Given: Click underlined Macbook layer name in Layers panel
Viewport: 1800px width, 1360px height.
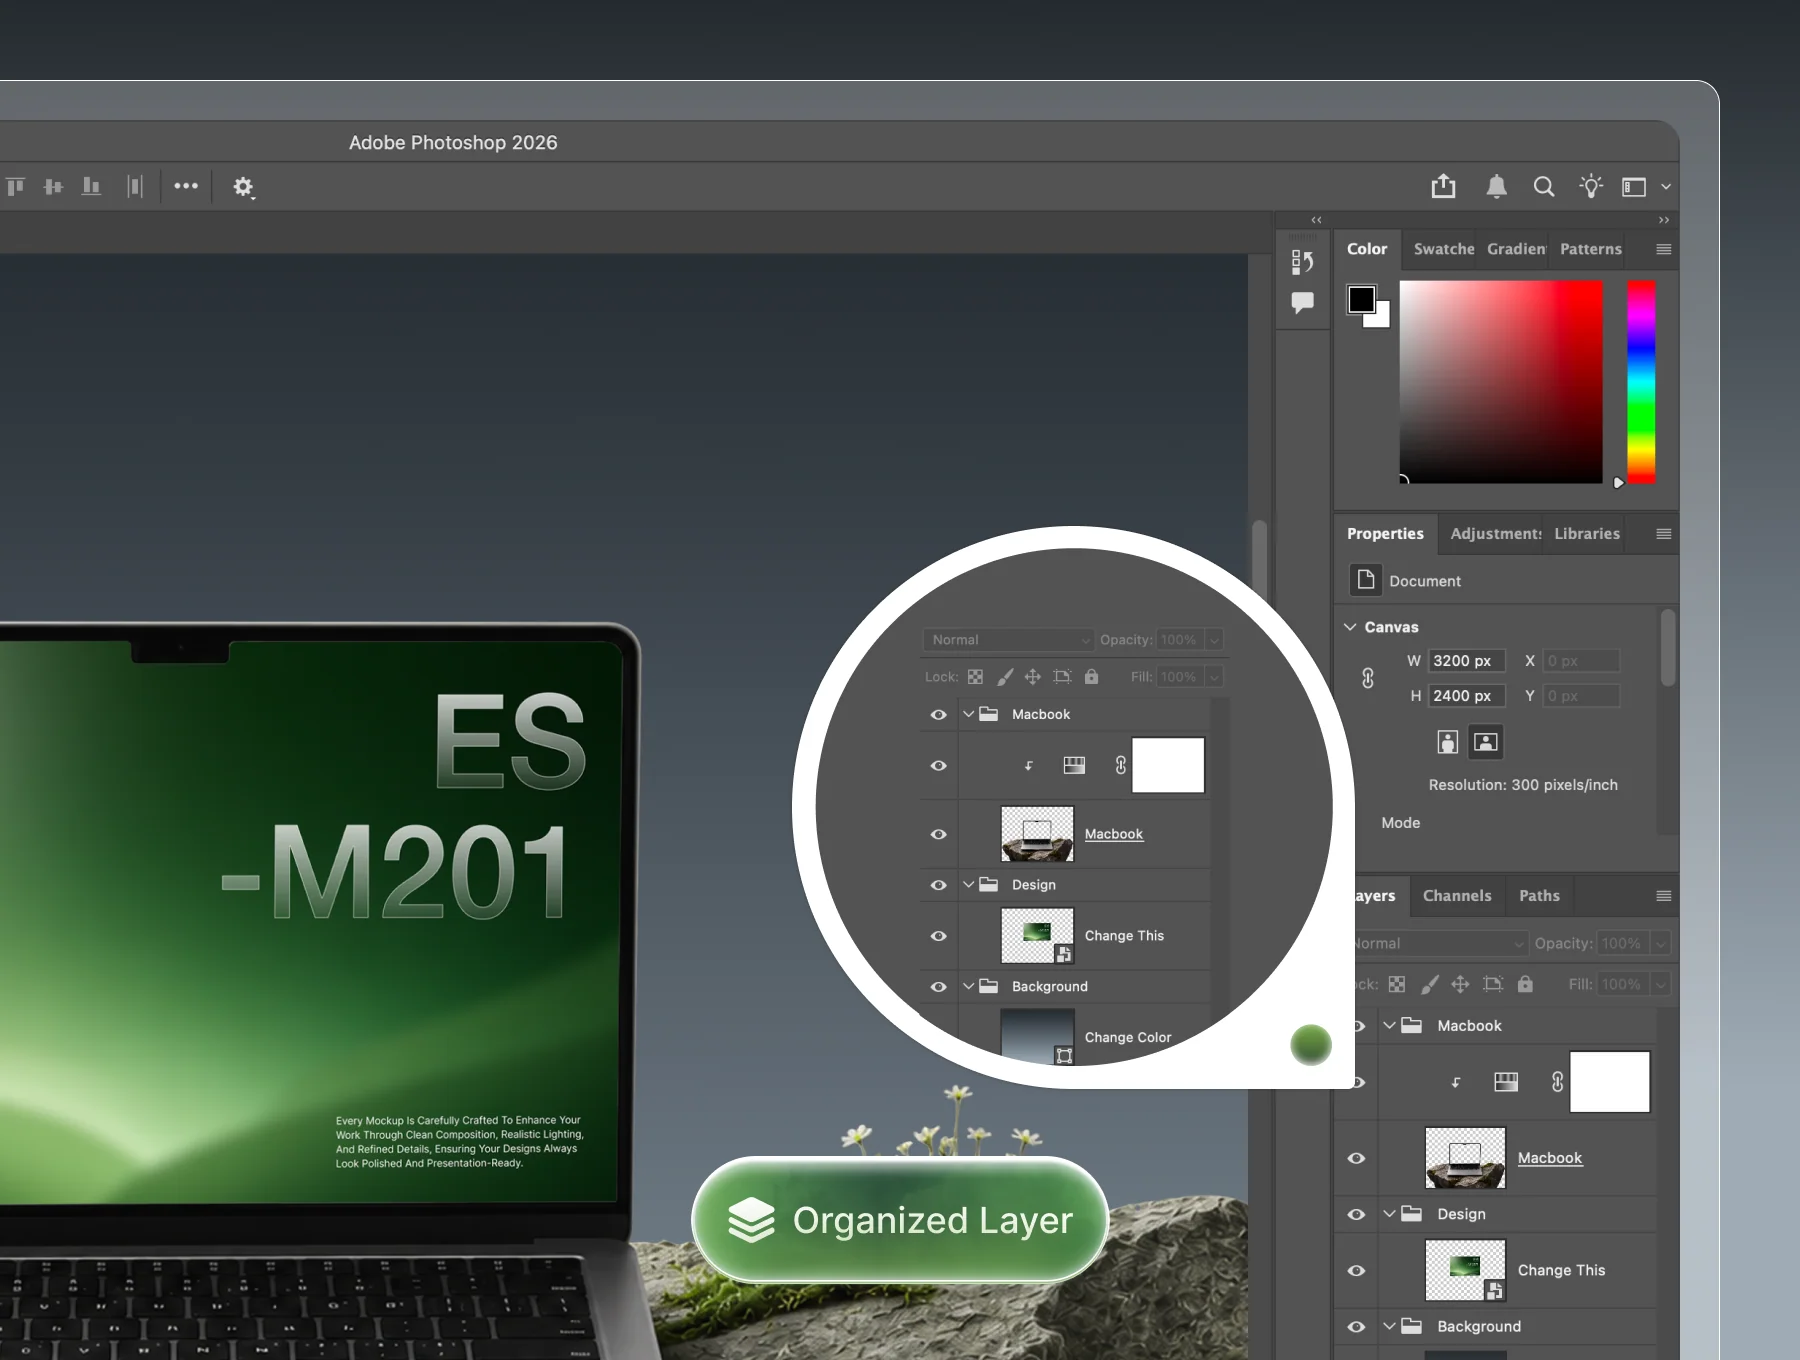Looking at the screenshot, I should [1550, 1158].
